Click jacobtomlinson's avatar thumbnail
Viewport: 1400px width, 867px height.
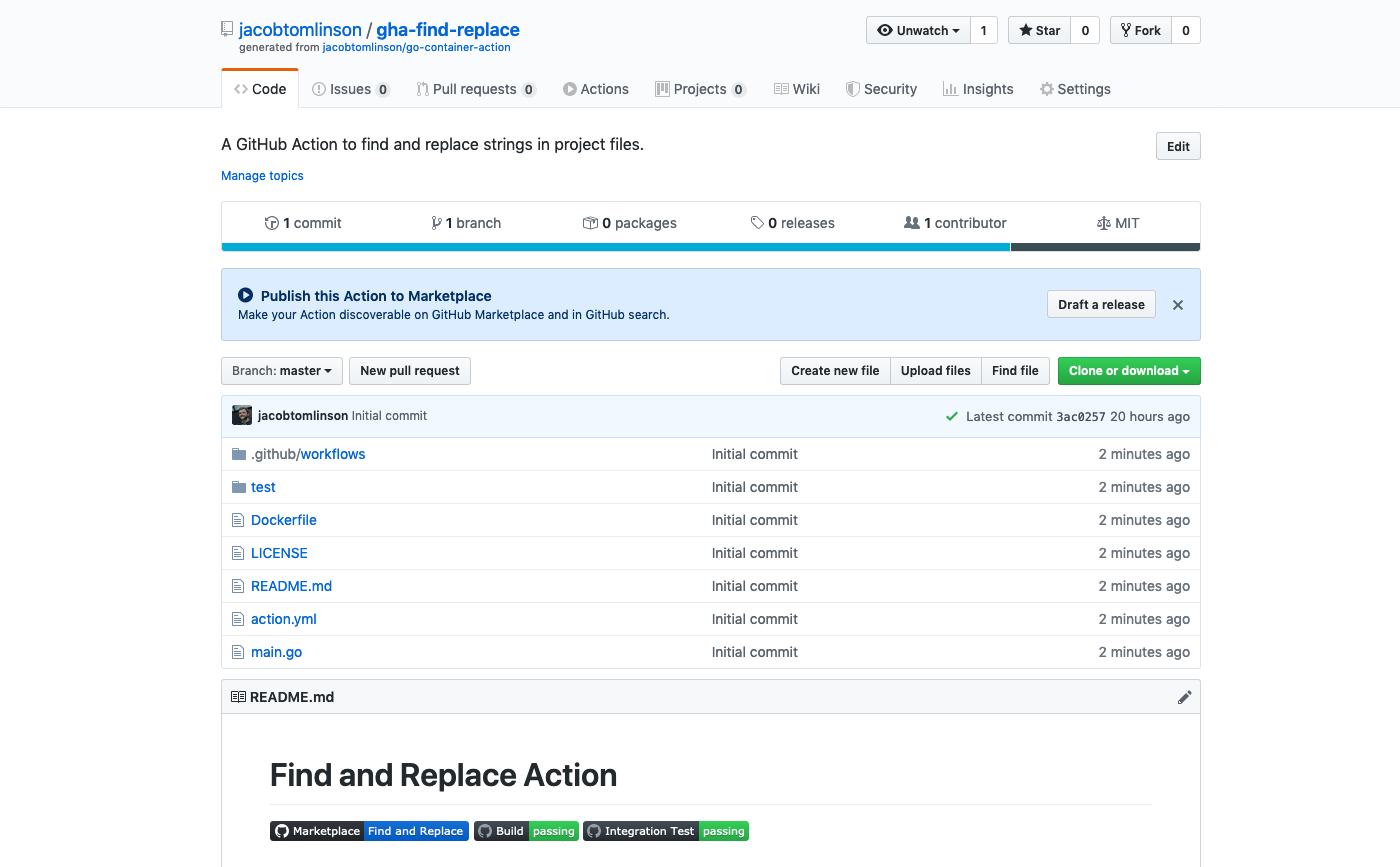click(x=241, y=416)
